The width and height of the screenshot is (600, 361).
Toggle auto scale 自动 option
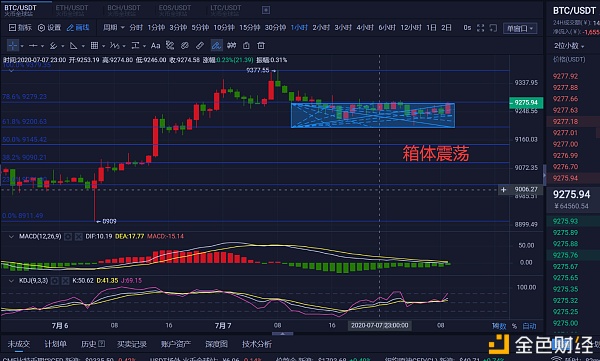529,326
